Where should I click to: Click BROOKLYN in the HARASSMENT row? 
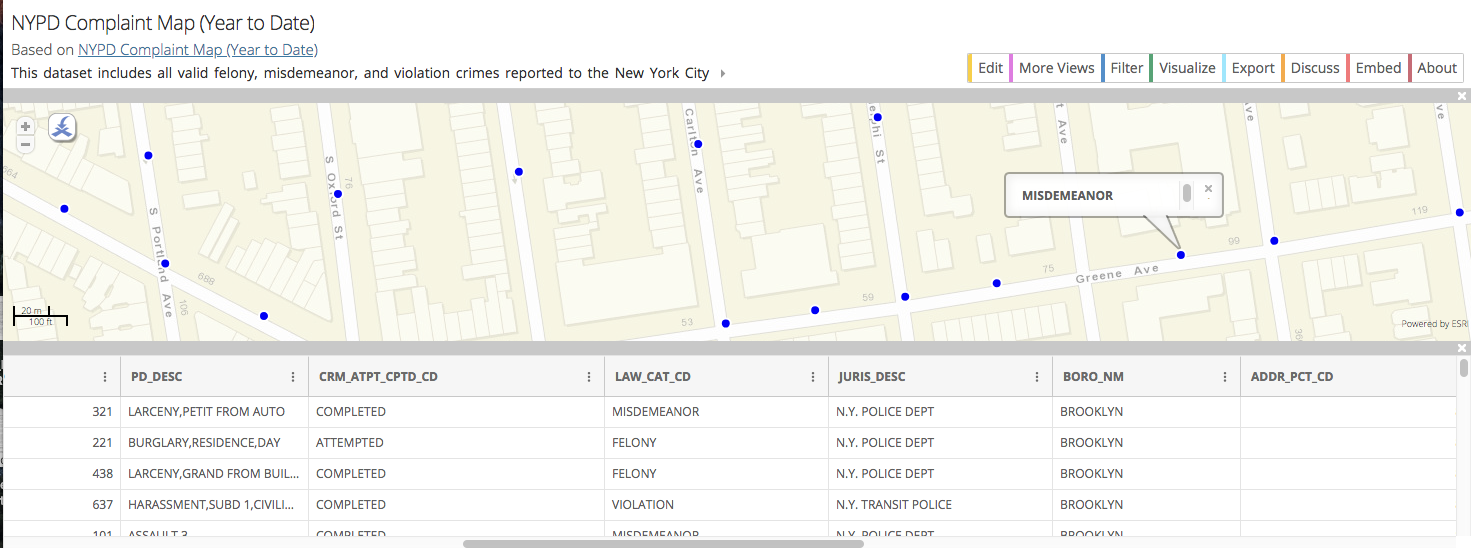point(1146,505)
